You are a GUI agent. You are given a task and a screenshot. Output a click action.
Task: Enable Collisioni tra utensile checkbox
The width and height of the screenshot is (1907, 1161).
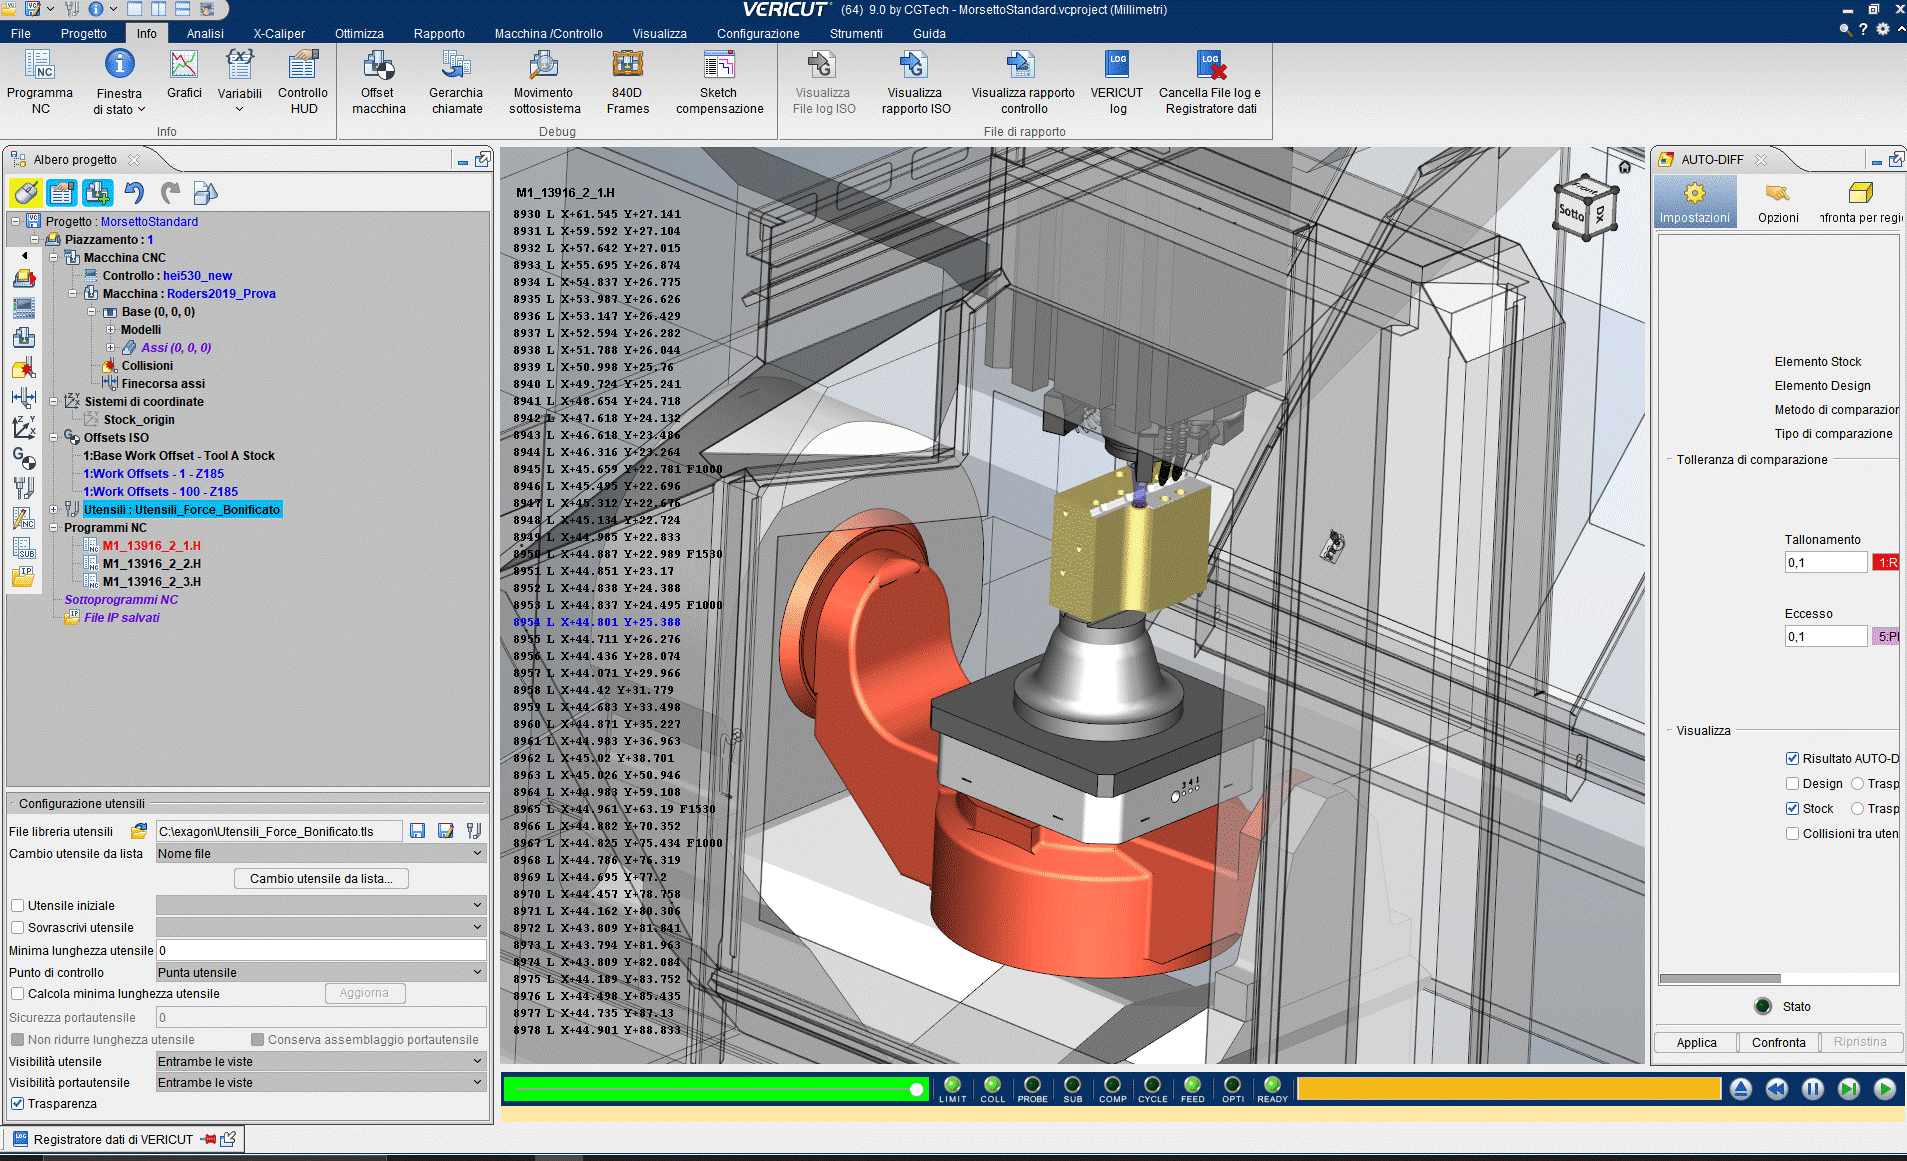coord(1792,834)
